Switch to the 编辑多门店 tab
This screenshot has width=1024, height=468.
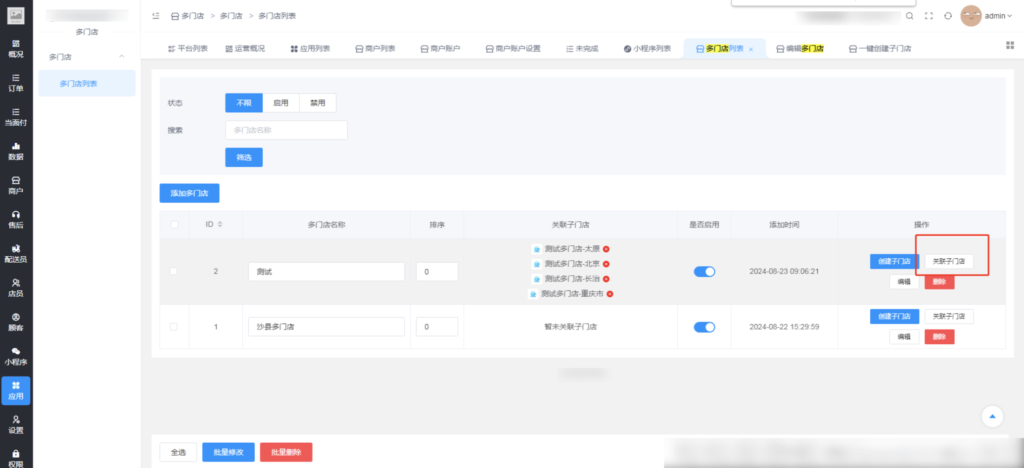(800, 49)
